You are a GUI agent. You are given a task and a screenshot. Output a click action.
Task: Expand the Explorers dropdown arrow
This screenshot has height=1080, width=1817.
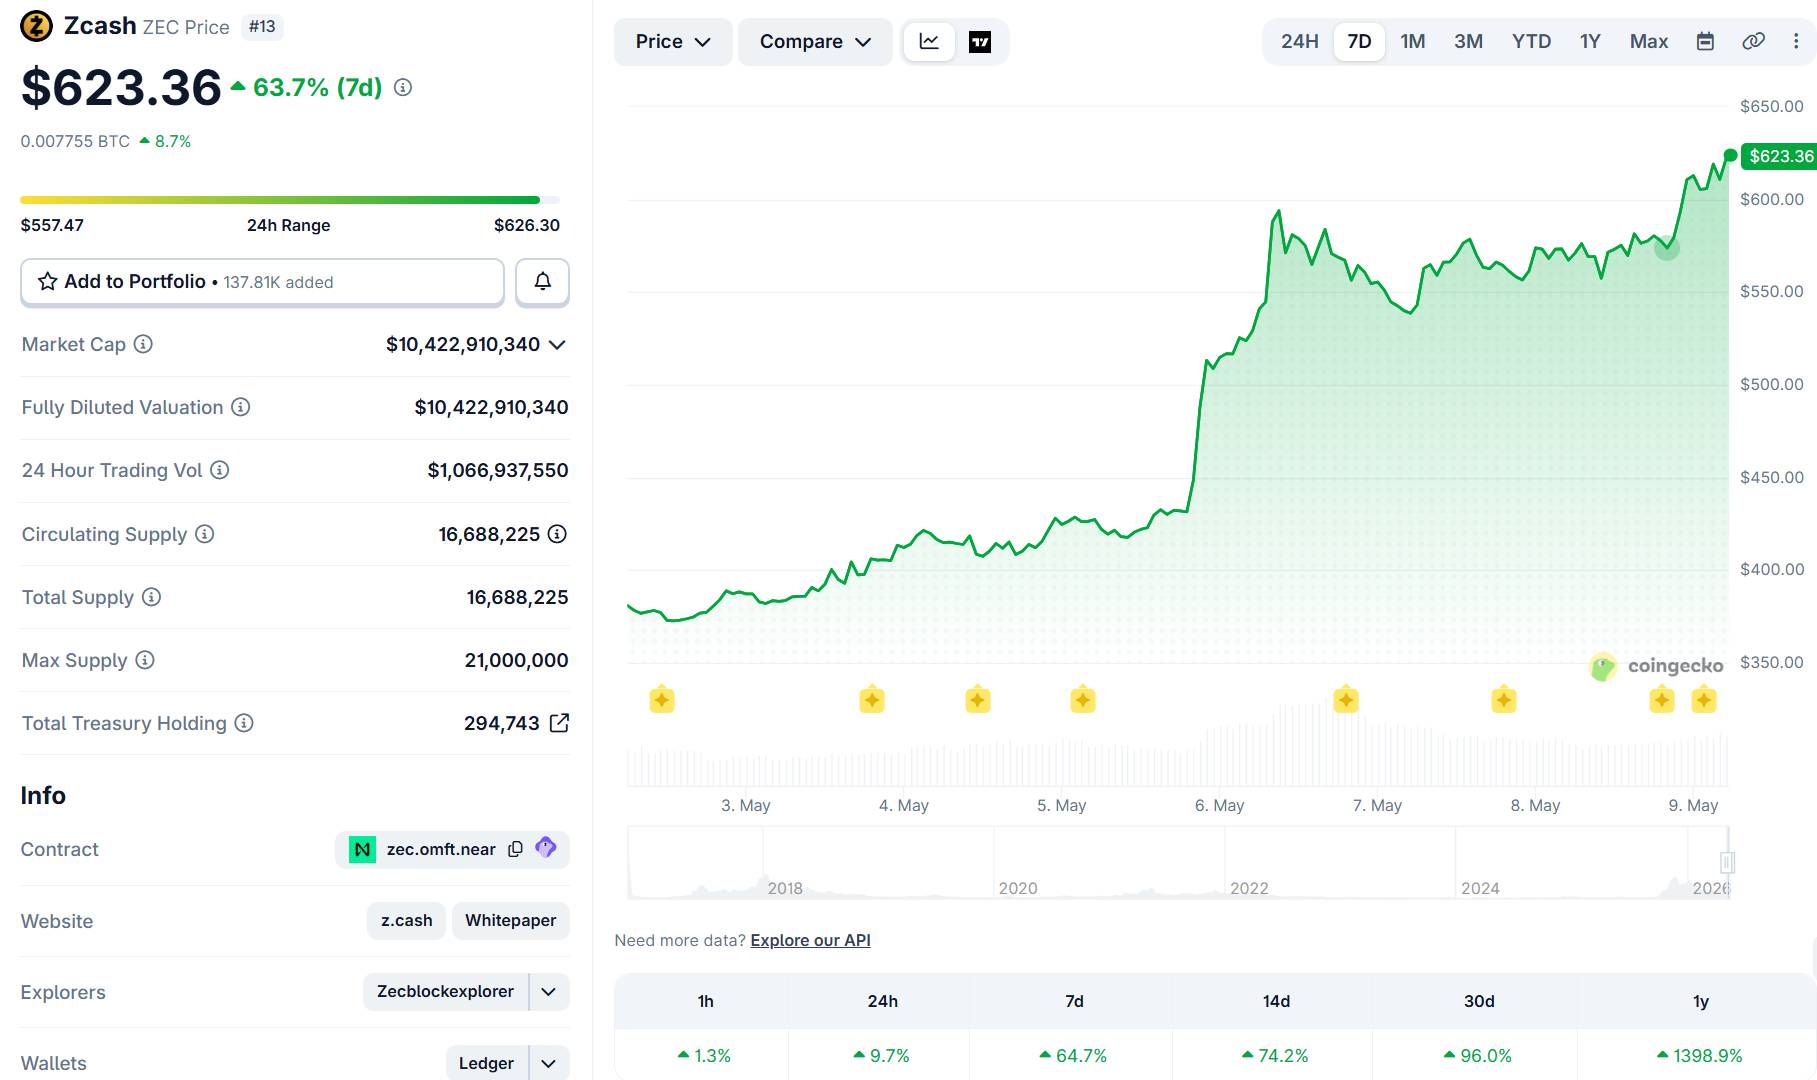pyautogui.click(x=549, y=992)
